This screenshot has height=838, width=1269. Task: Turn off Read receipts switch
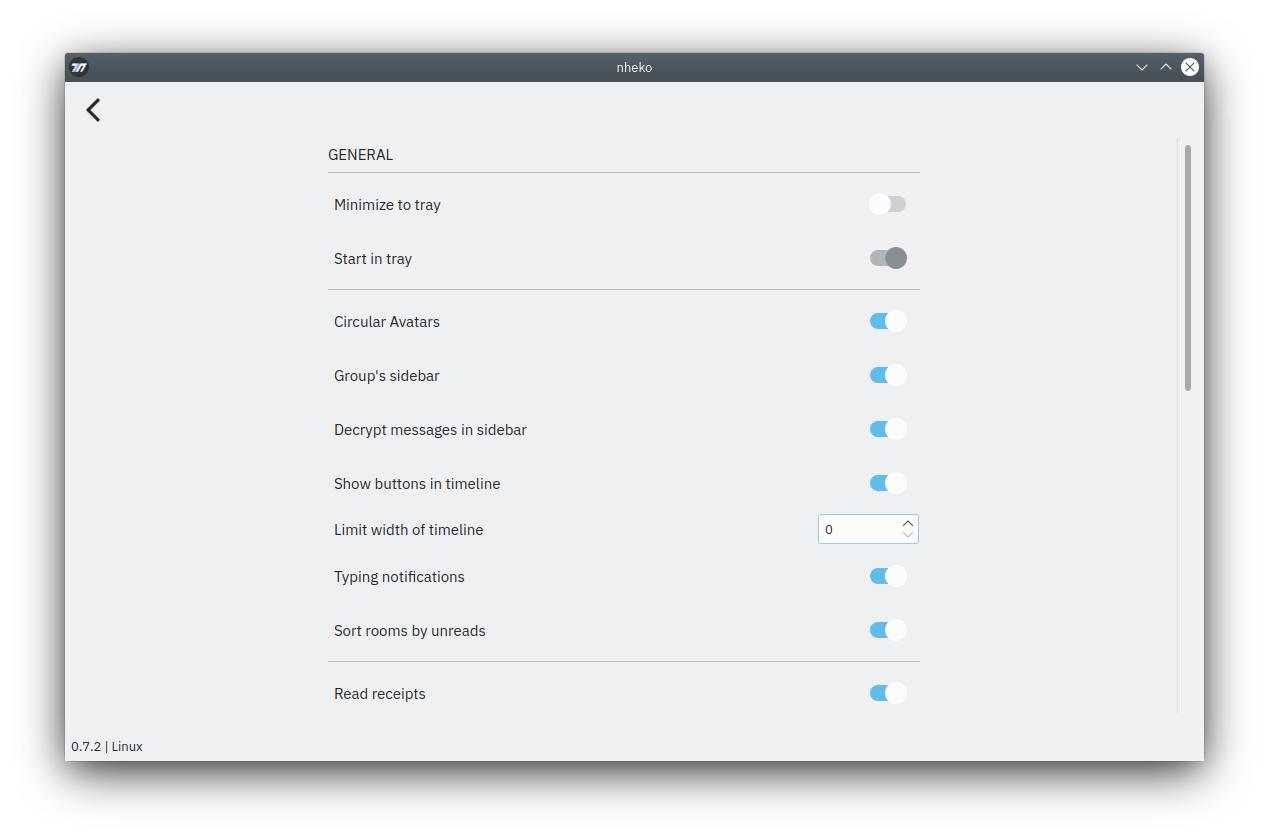(887, 693)
